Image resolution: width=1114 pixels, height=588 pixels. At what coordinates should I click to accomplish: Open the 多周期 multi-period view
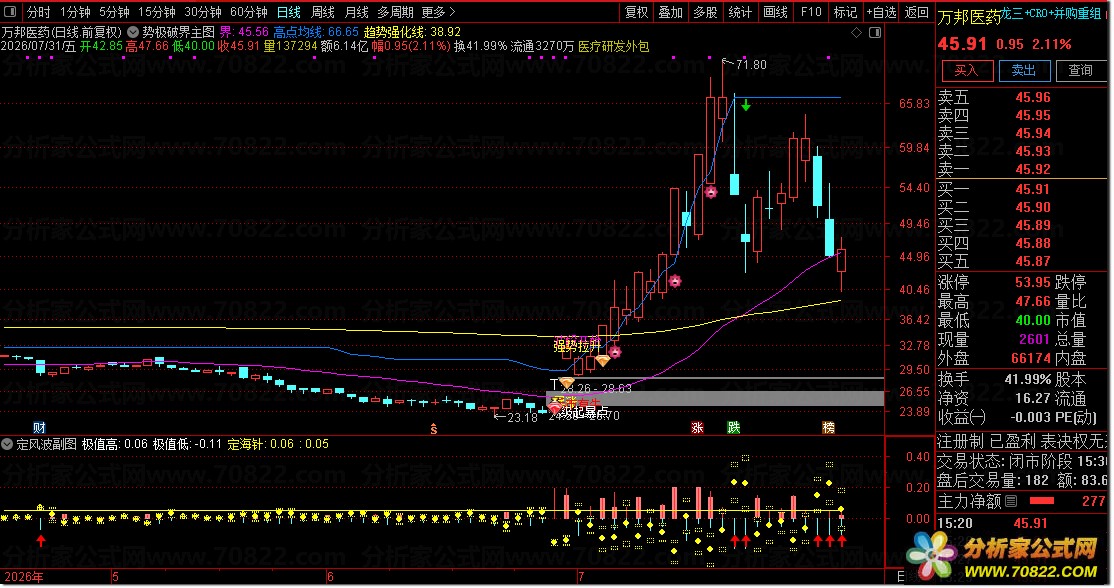pyautogui.click(x=395, y=12)
